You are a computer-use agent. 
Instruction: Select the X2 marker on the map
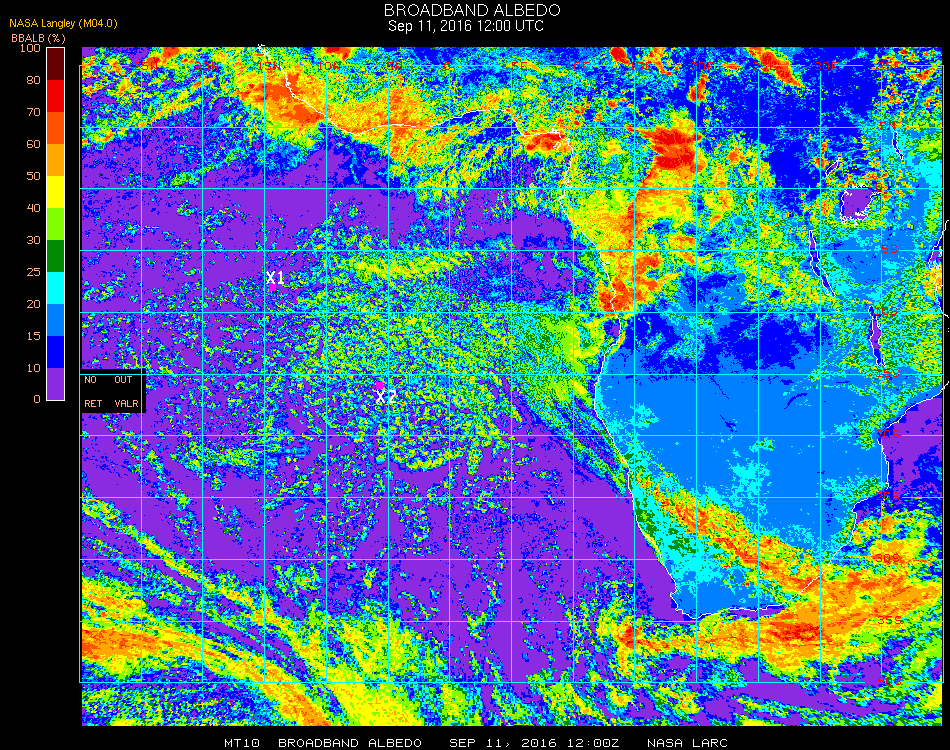point(386,397)
